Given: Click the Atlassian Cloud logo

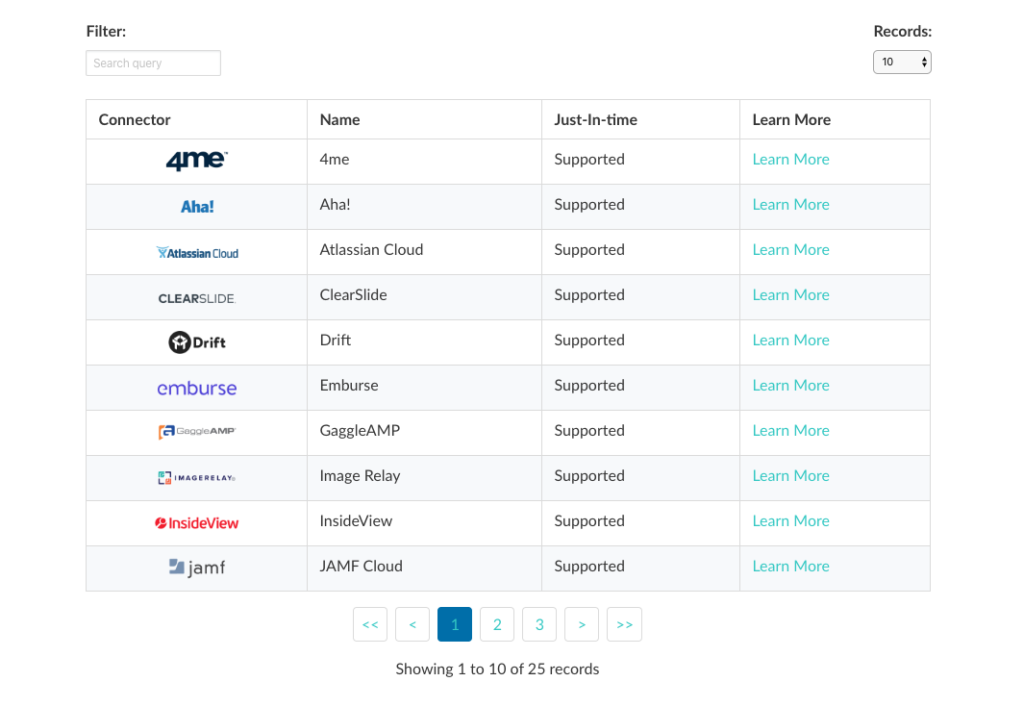Looking at the screenshot, I should point(197,253).
